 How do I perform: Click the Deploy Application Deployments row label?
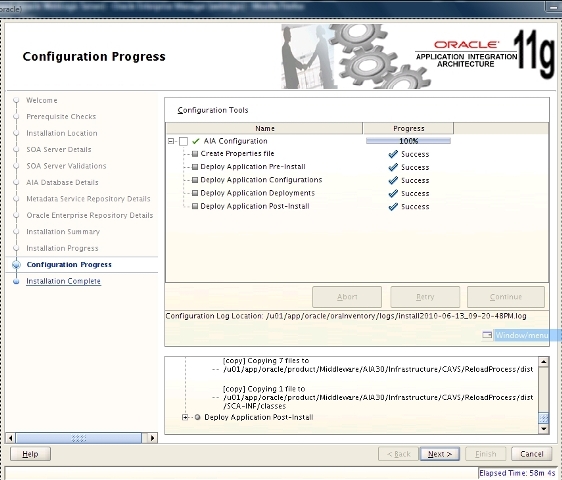pos(257,193)
